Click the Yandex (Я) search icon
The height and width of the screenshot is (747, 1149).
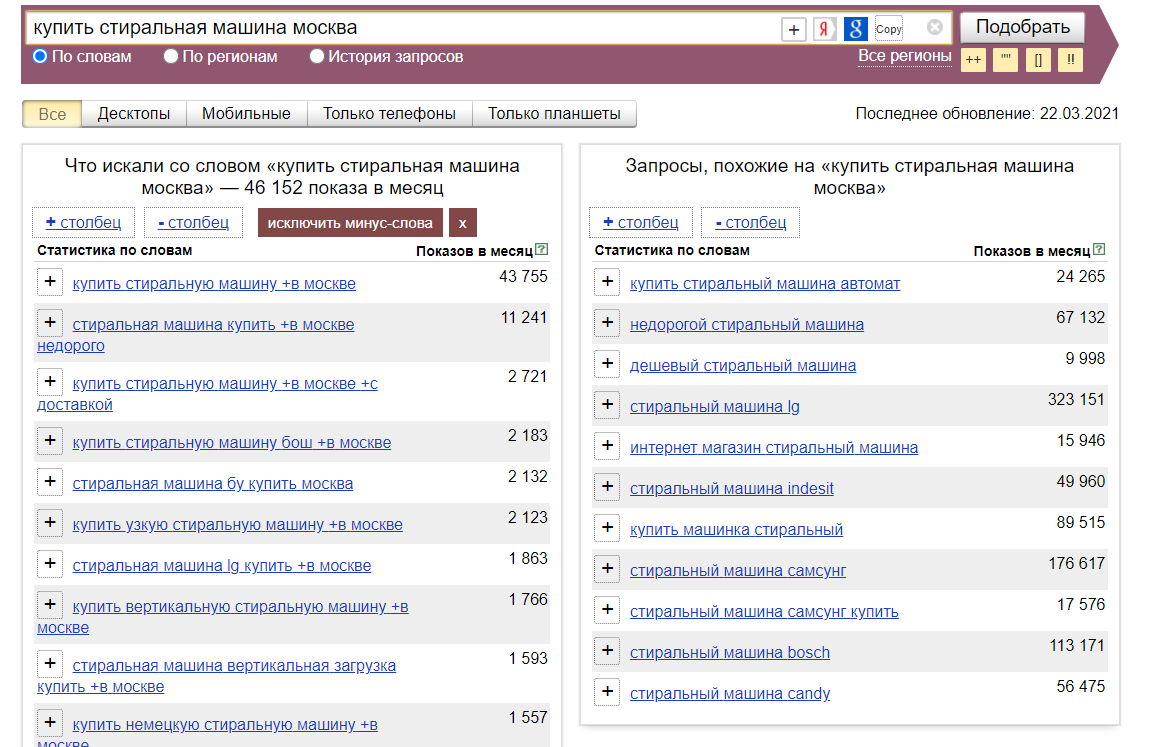(826, 28)
